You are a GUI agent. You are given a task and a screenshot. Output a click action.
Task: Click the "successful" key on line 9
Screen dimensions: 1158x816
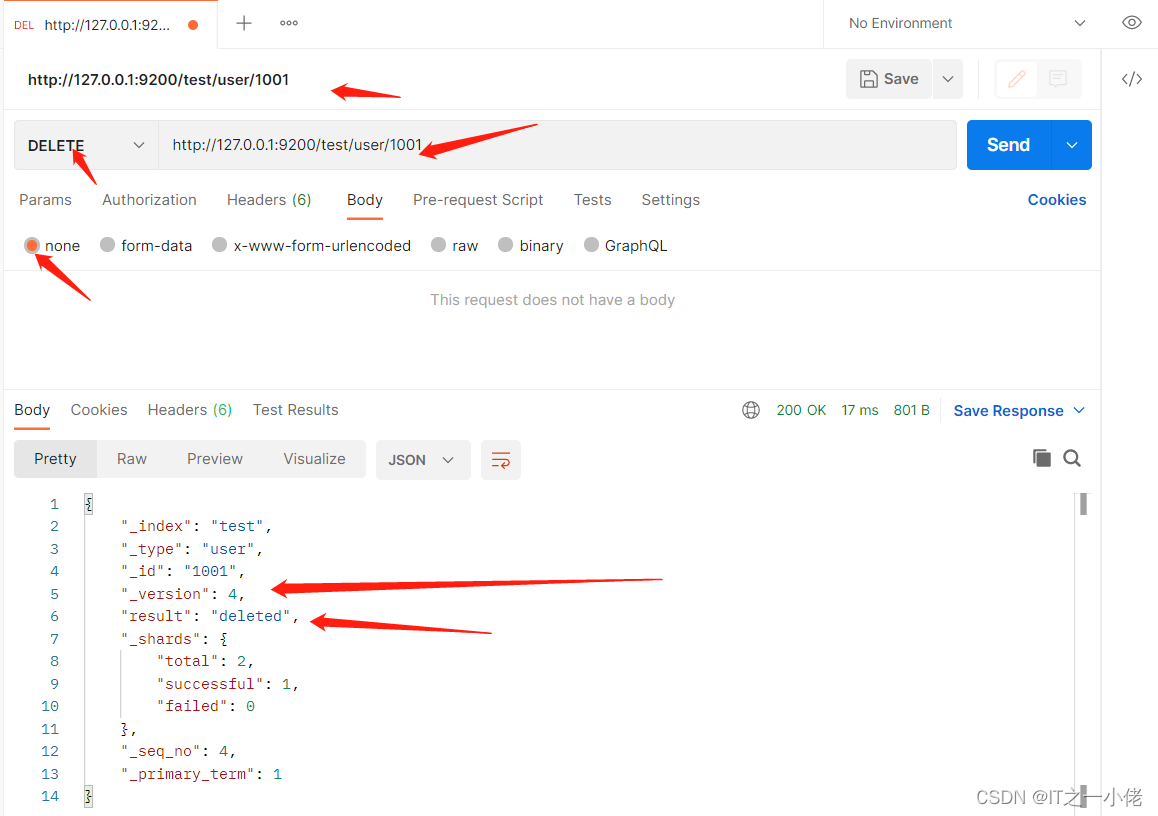210,685
